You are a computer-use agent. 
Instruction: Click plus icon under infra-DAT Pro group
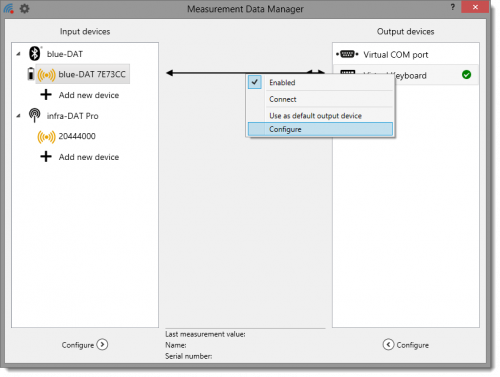46,157
